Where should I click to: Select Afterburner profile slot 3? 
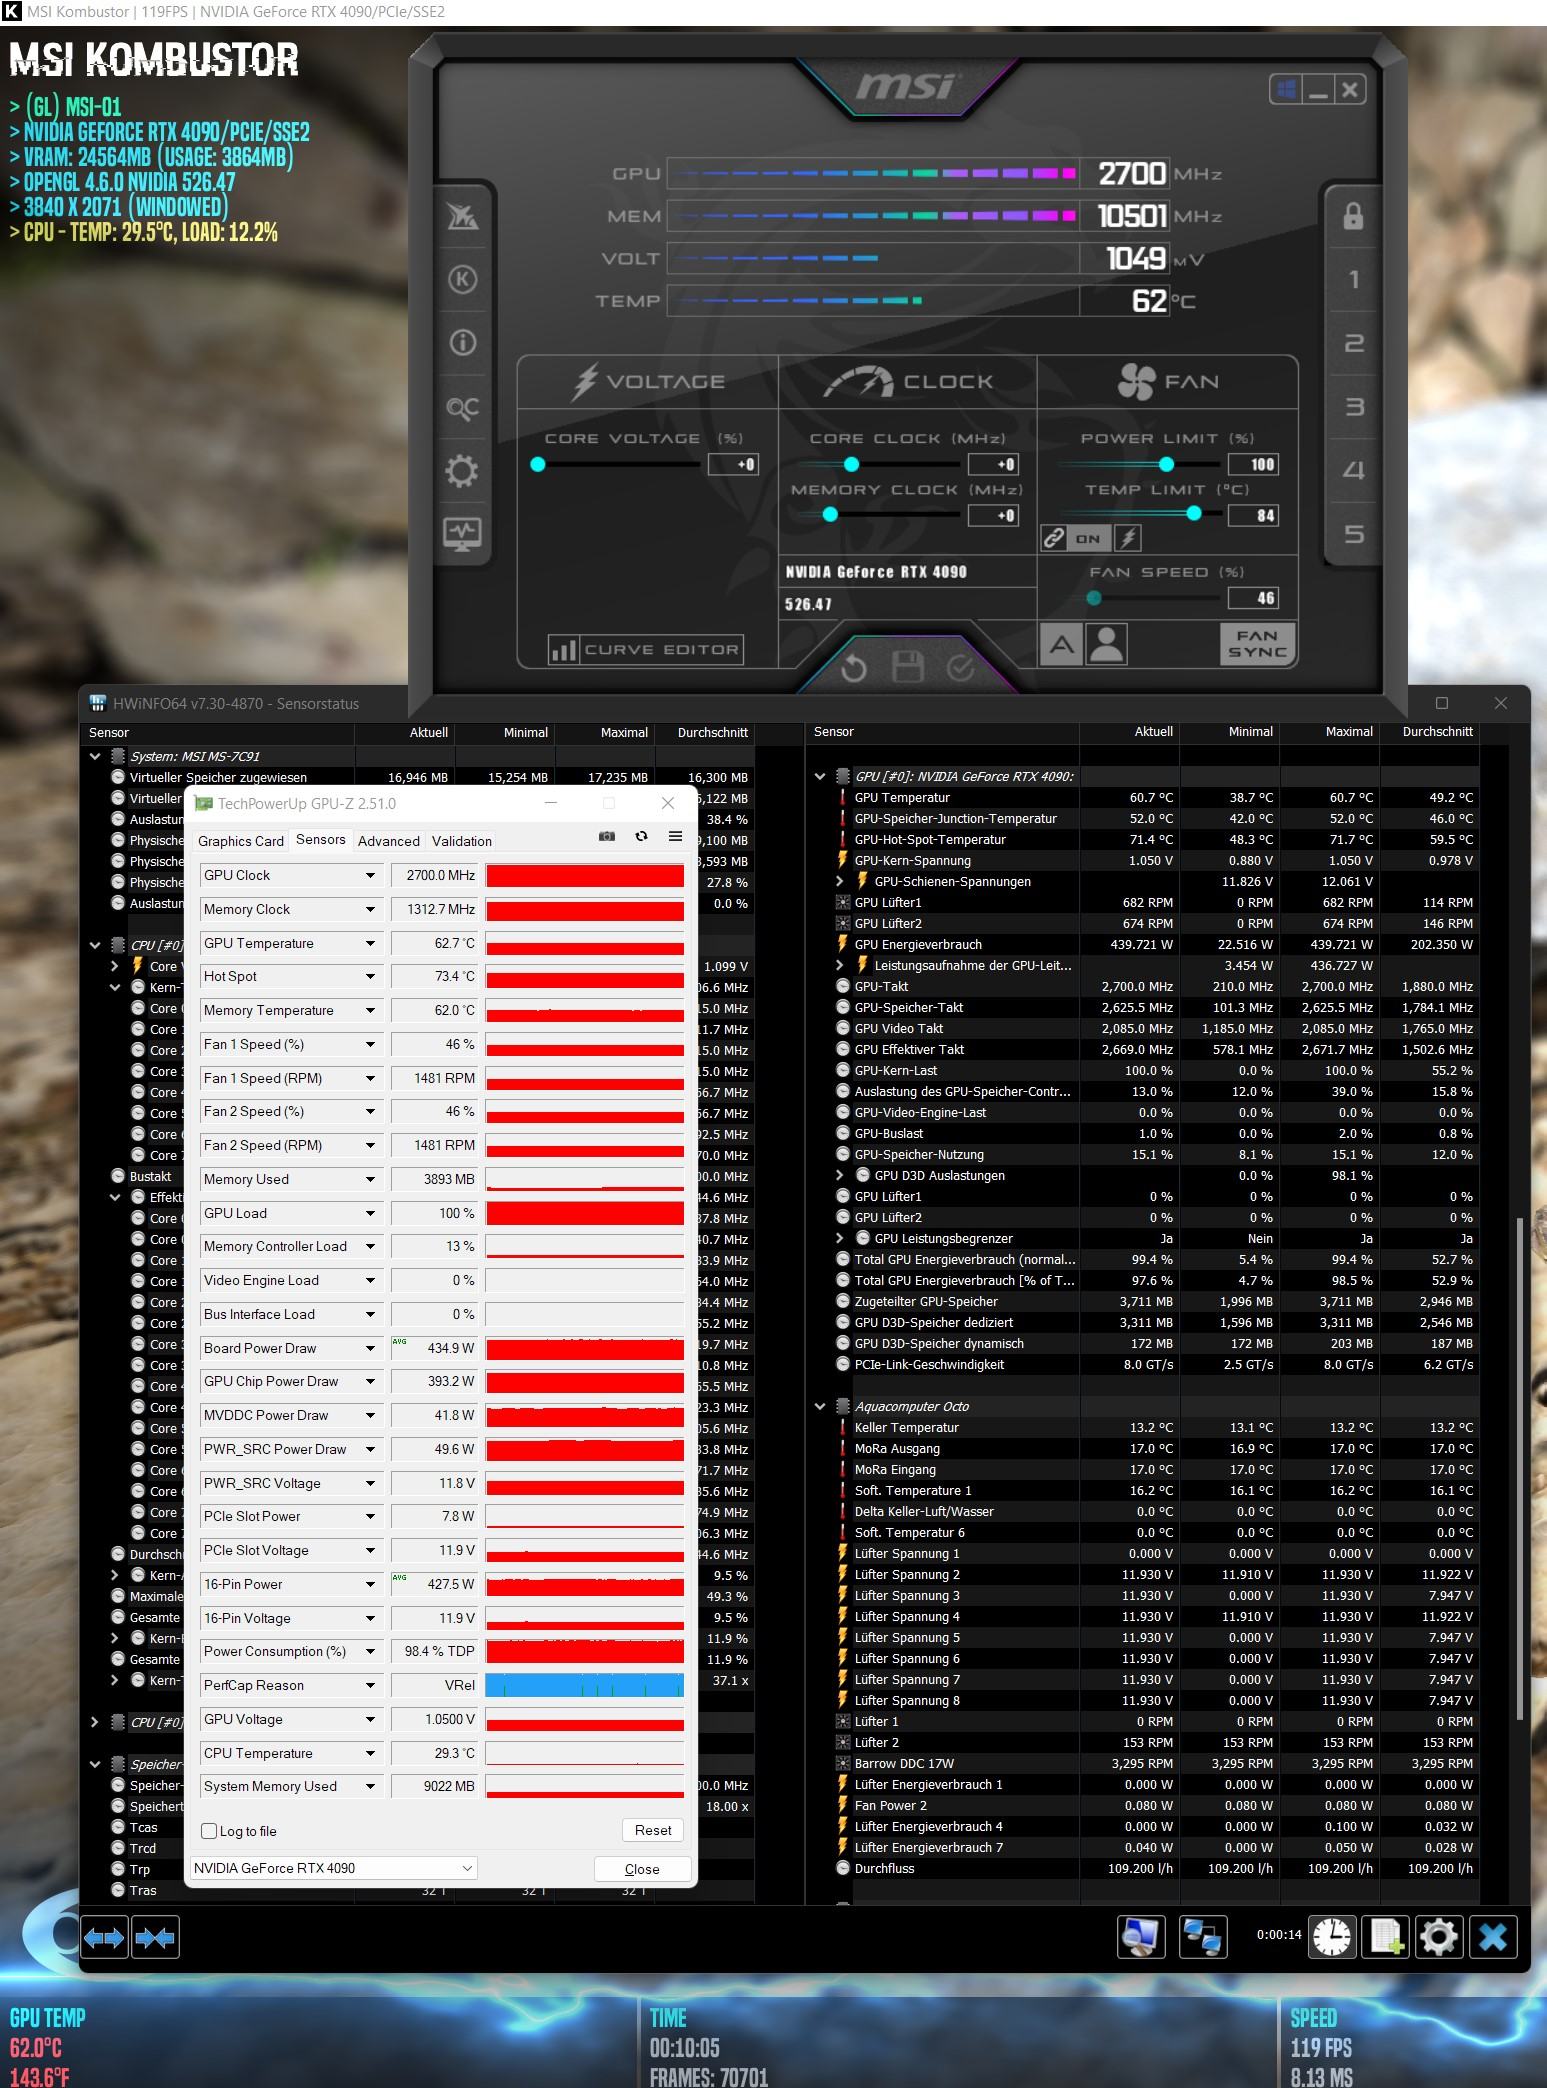[1353, 407]
